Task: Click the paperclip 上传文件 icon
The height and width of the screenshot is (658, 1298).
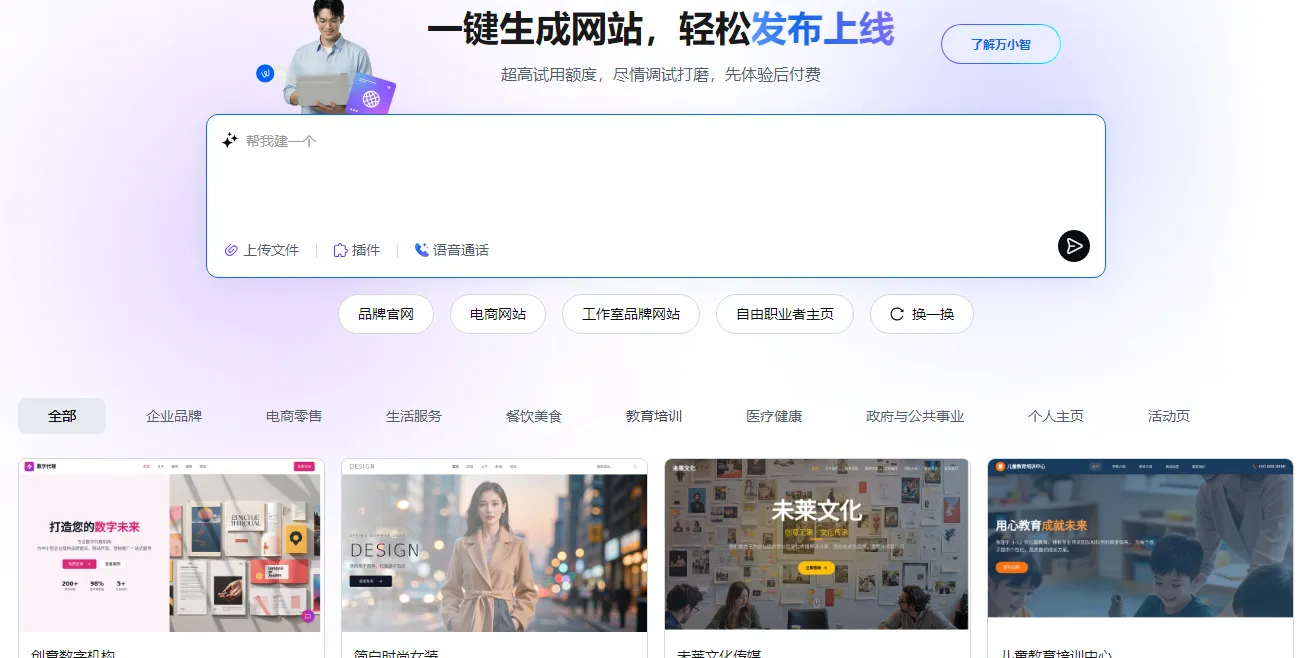Action: pyautogui.click(x=231, y=250)
